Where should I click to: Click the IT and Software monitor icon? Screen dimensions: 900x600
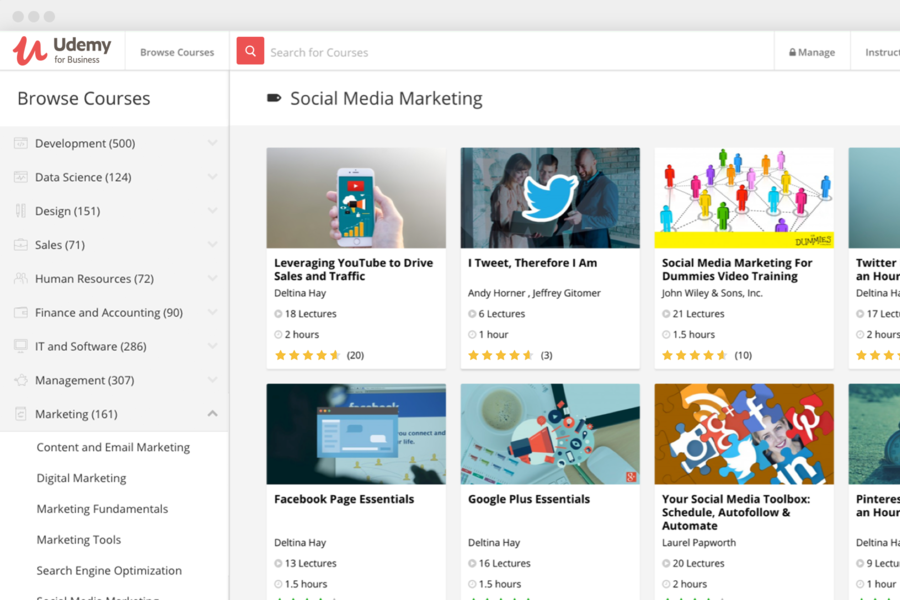21,346
